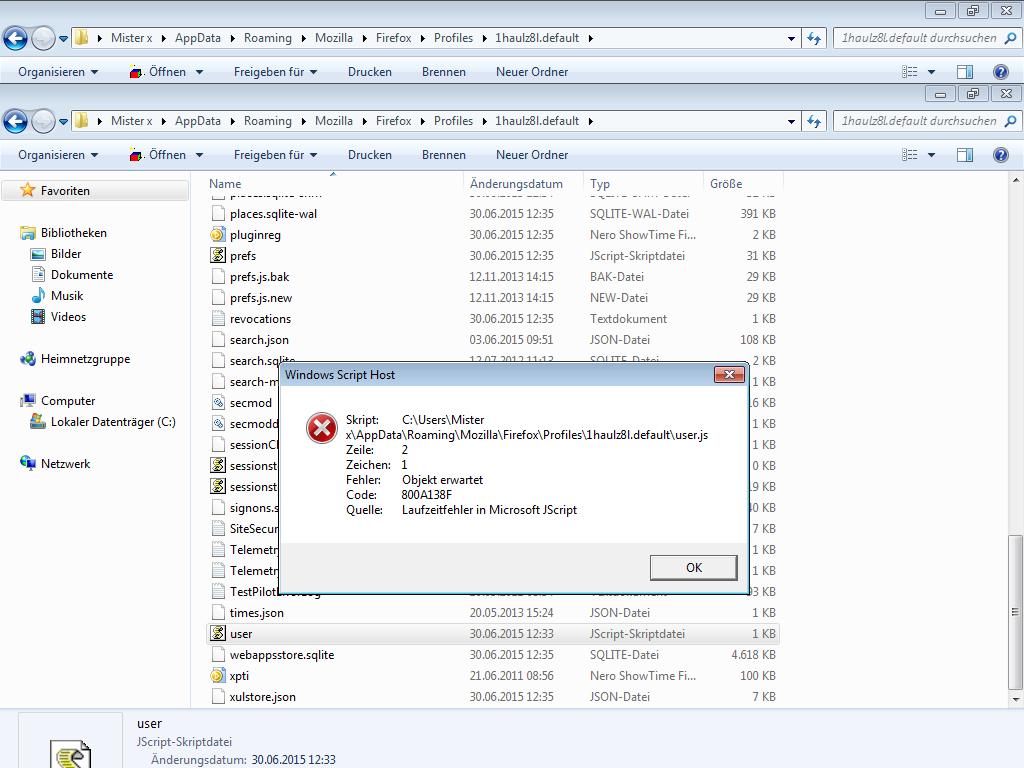Click Brennen in the toolbar
The image size is (1024, 768).
click(x=443, y=155)
